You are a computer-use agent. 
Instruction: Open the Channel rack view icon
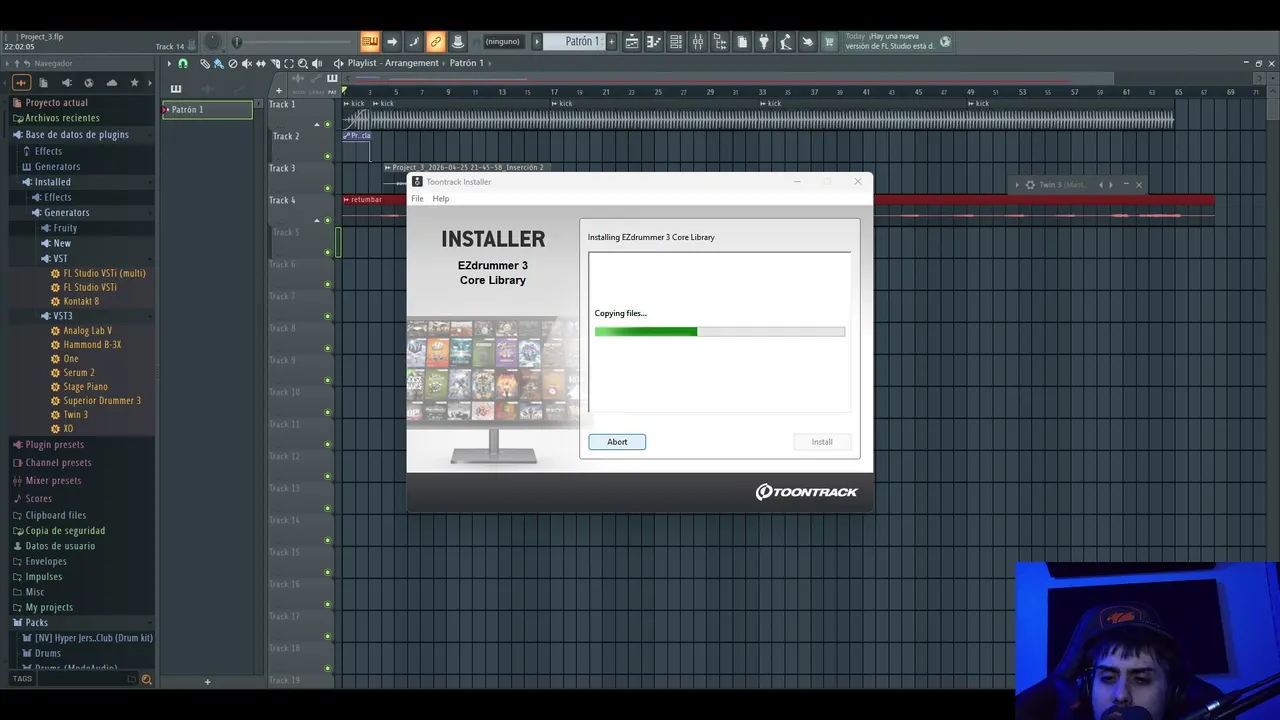(675, 42)
